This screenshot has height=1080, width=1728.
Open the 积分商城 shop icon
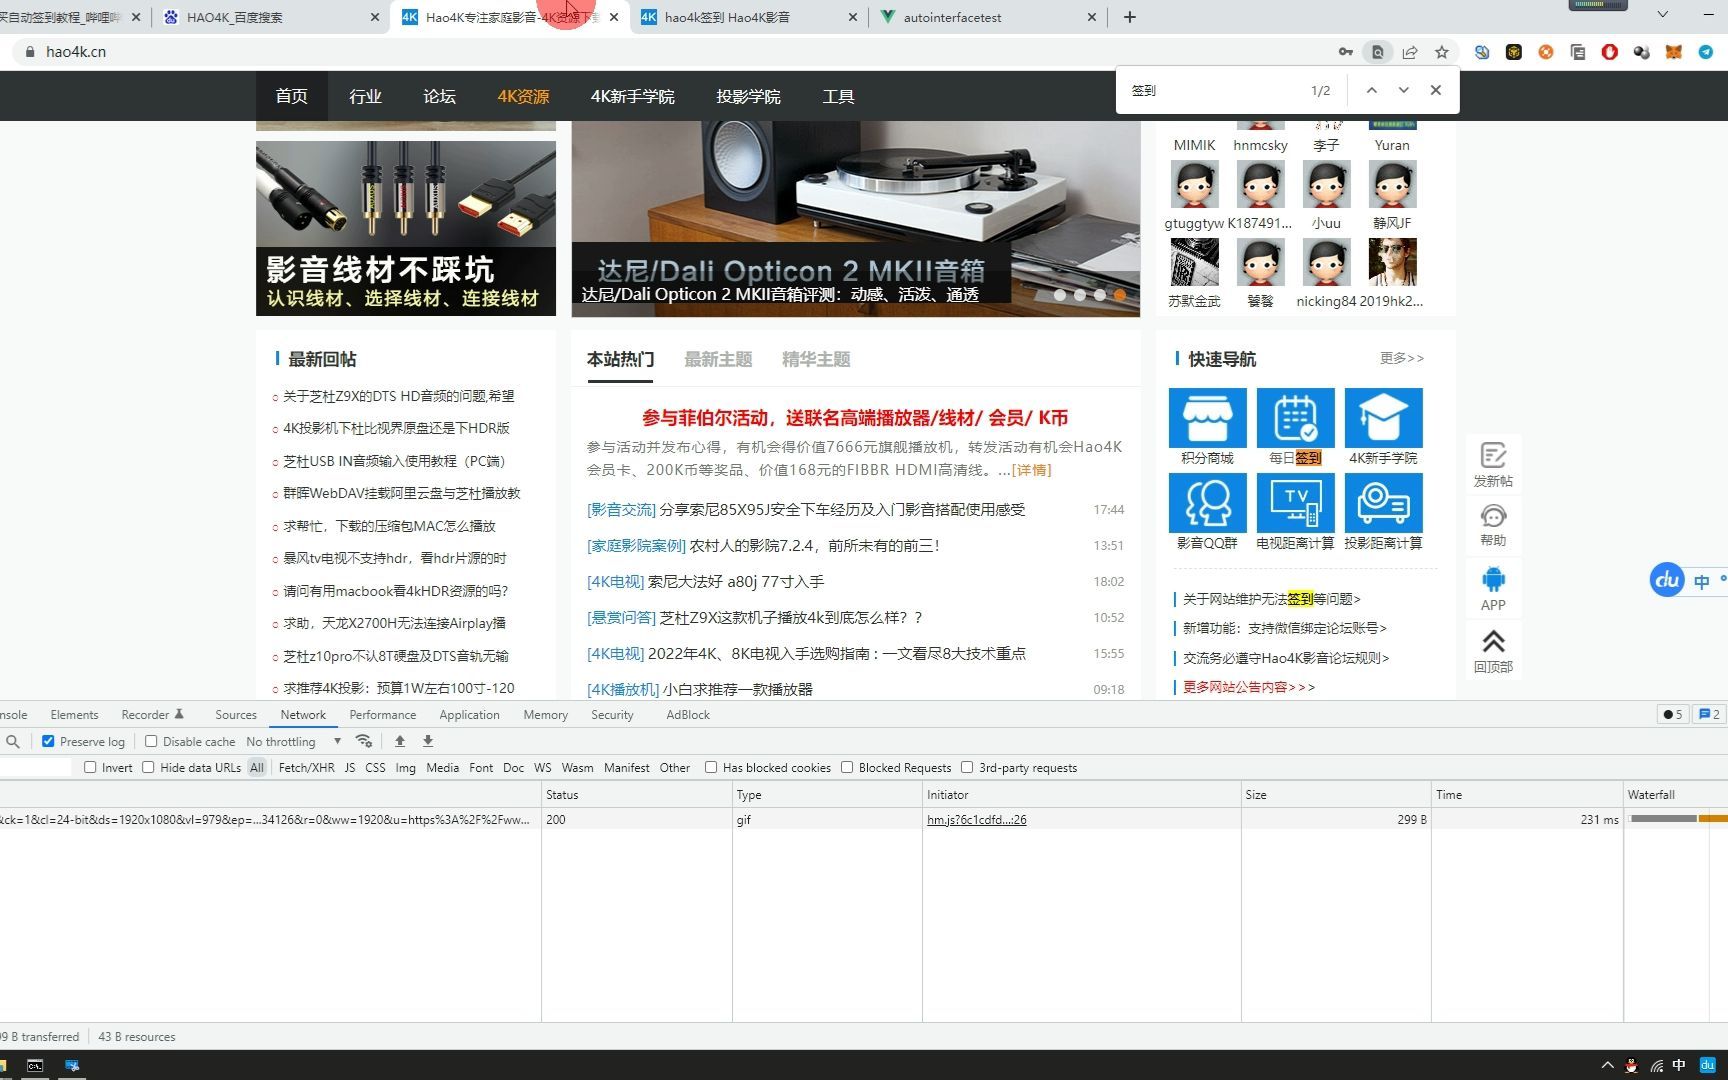click(x=1207, y=417)
